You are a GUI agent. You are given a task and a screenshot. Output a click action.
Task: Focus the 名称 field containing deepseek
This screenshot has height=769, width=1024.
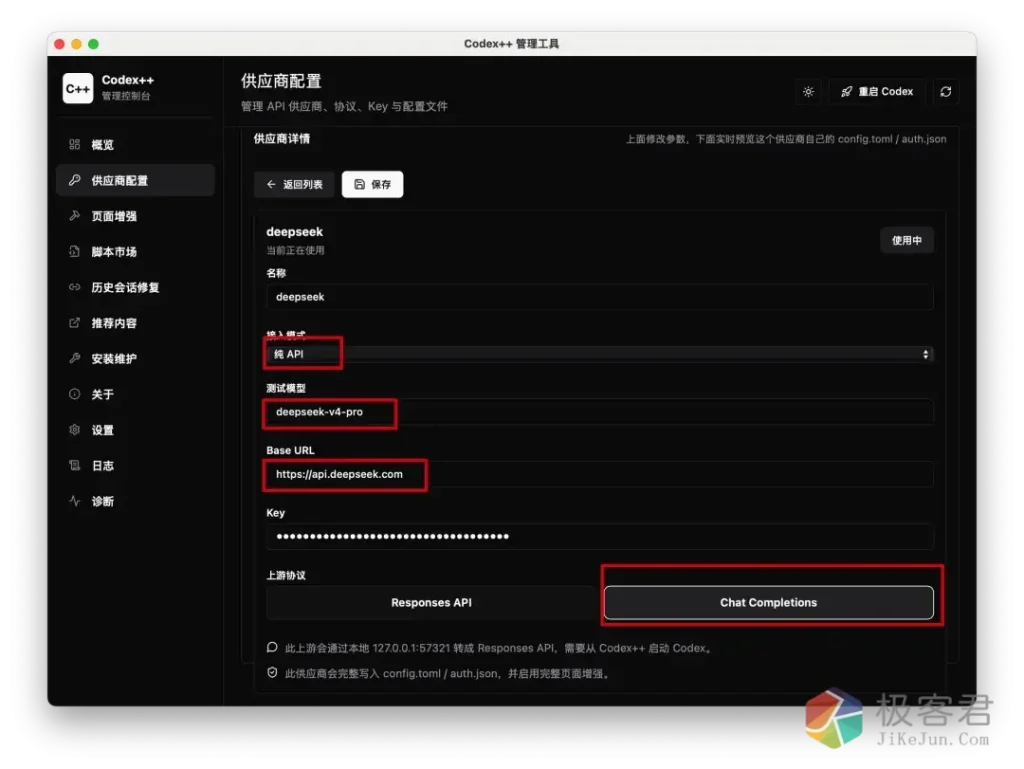600,297
